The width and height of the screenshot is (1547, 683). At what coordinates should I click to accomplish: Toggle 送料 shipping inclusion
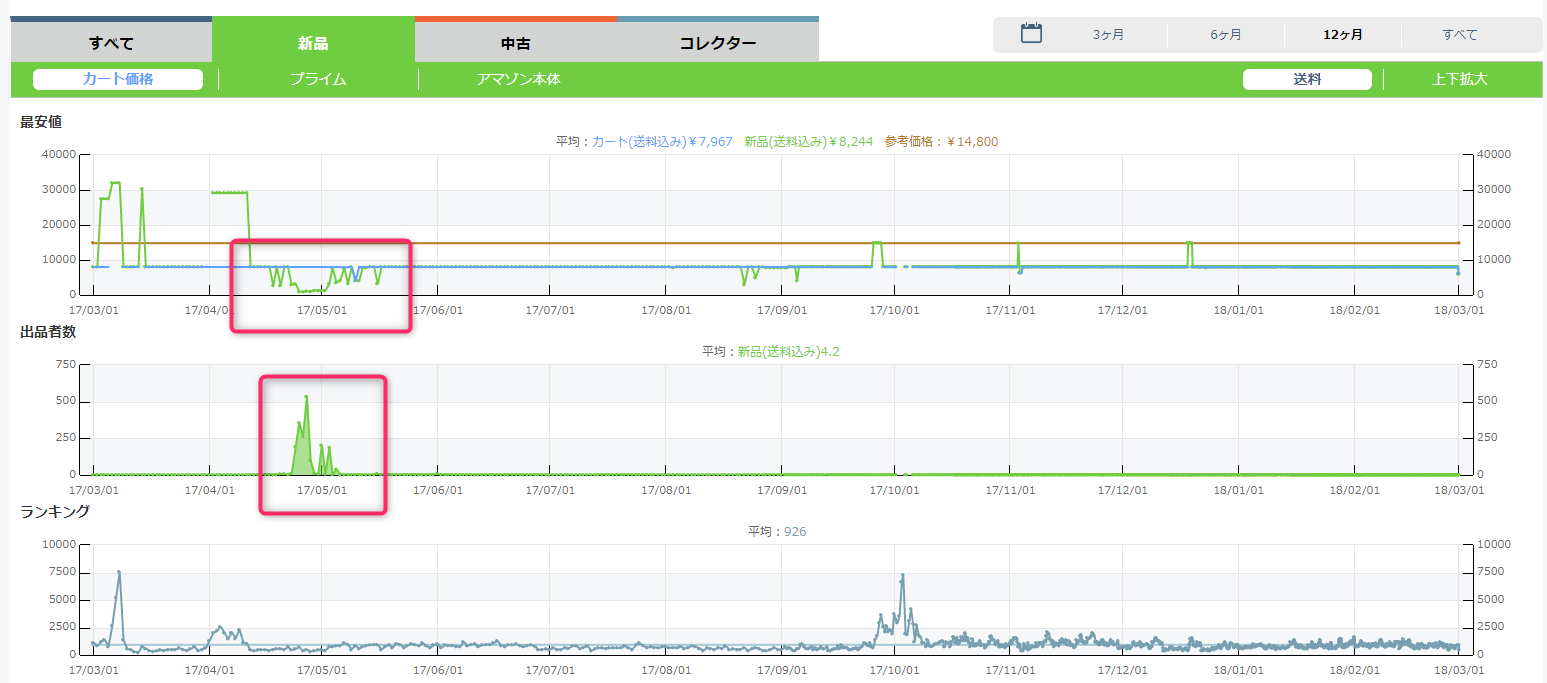point(1307,79)
